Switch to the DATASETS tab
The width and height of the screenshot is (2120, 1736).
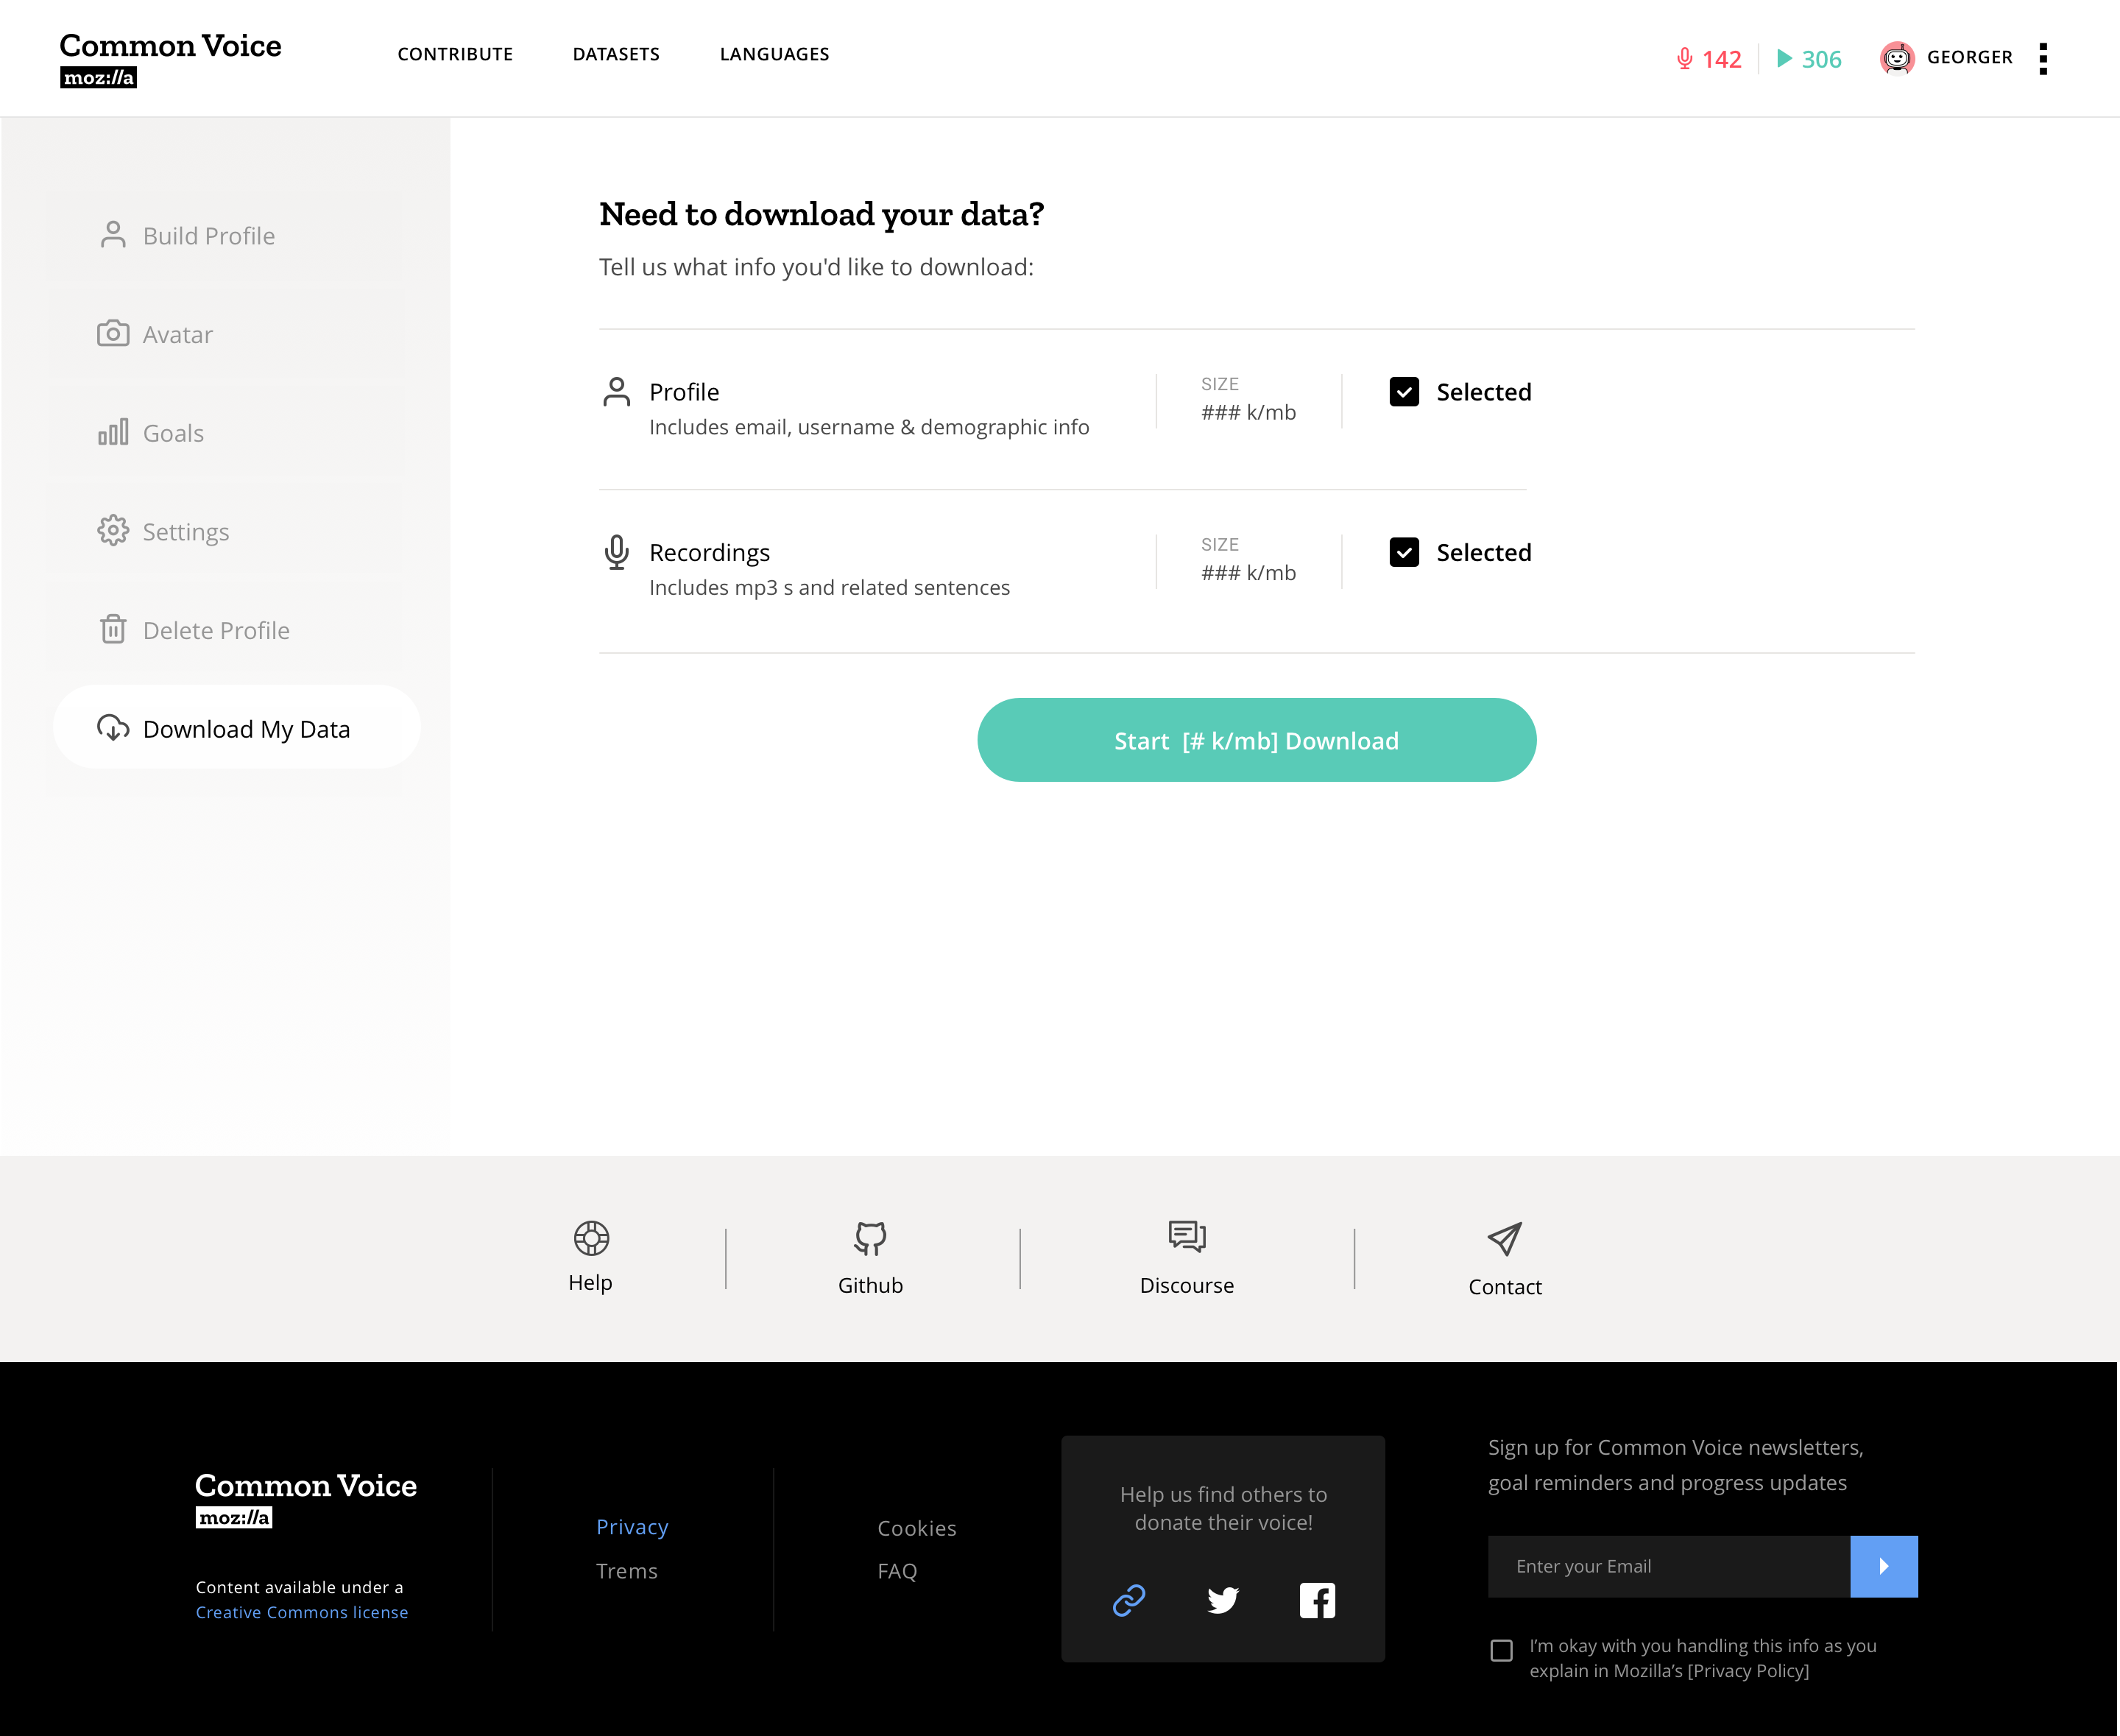(616, 54)
